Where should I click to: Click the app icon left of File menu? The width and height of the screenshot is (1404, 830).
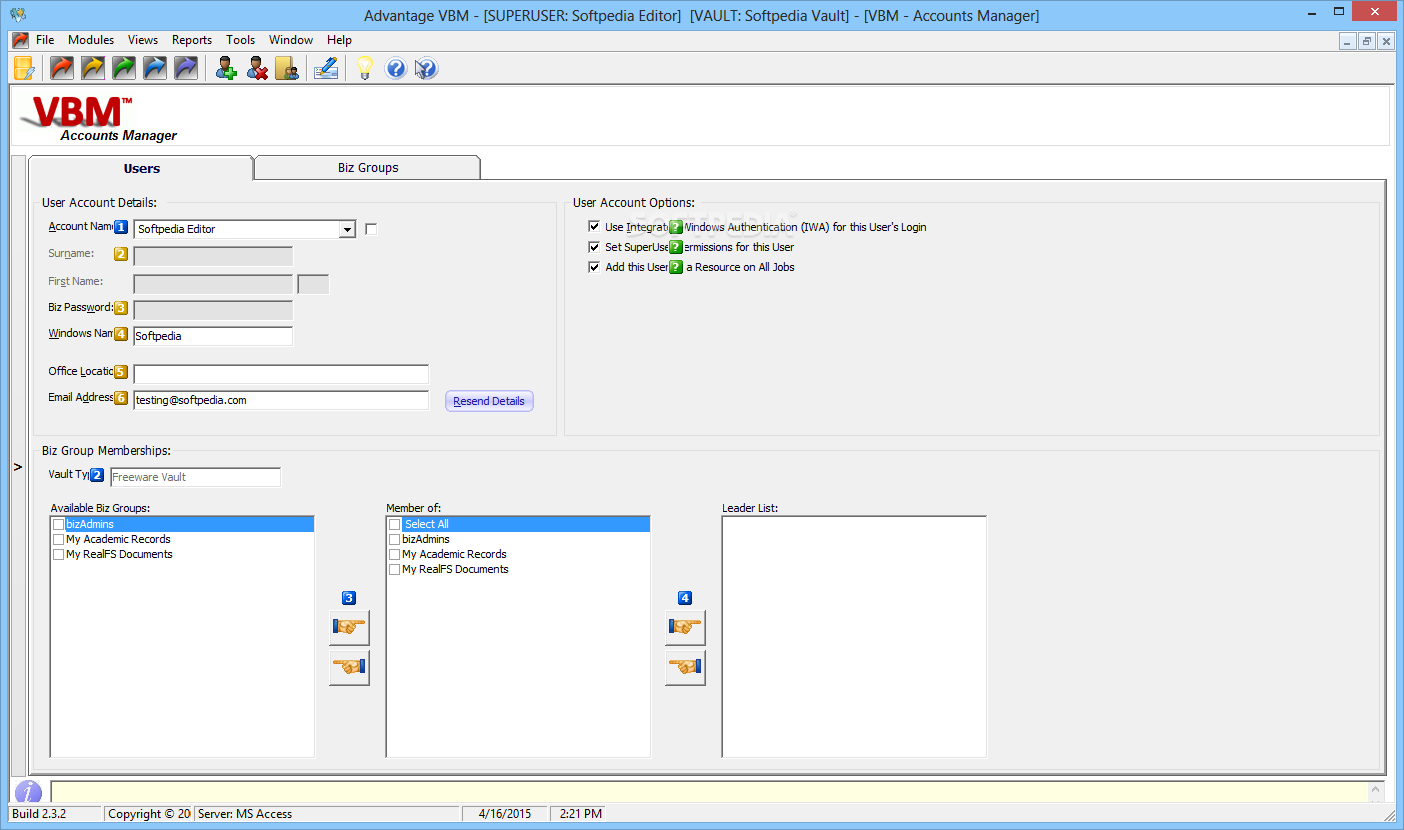coord(20,40)
